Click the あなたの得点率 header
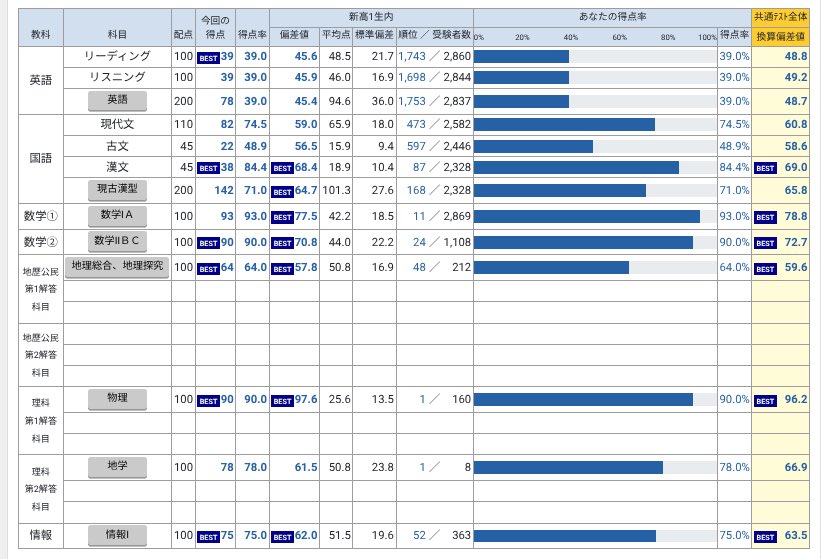 point(612,17)
